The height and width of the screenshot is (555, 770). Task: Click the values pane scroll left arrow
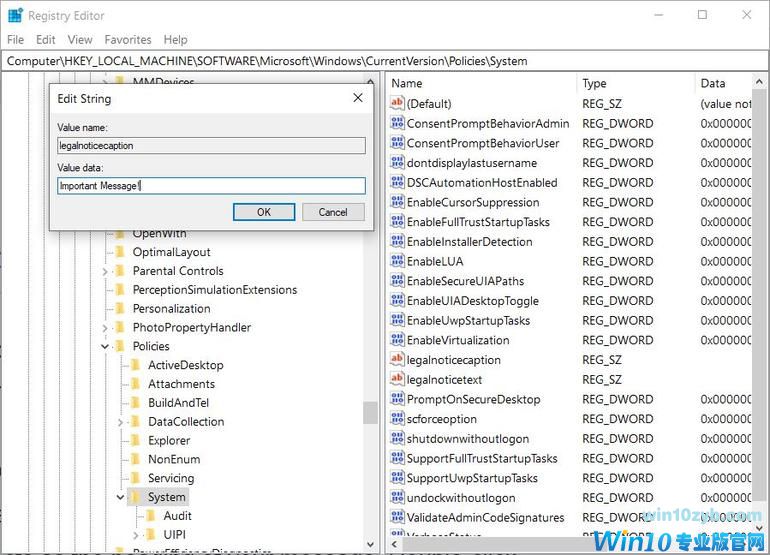tap(394, 544)
